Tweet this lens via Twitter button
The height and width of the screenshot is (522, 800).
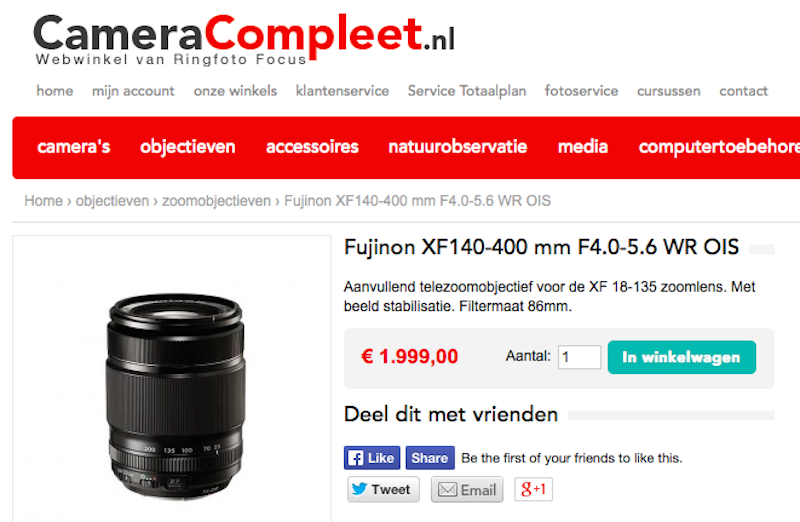pos(384,489)
